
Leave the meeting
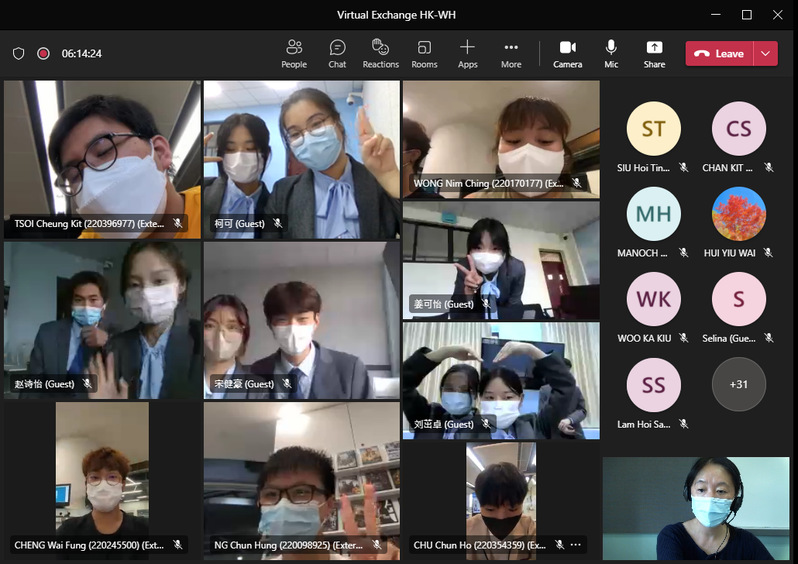pyautogui.click(x=719, y=54)
